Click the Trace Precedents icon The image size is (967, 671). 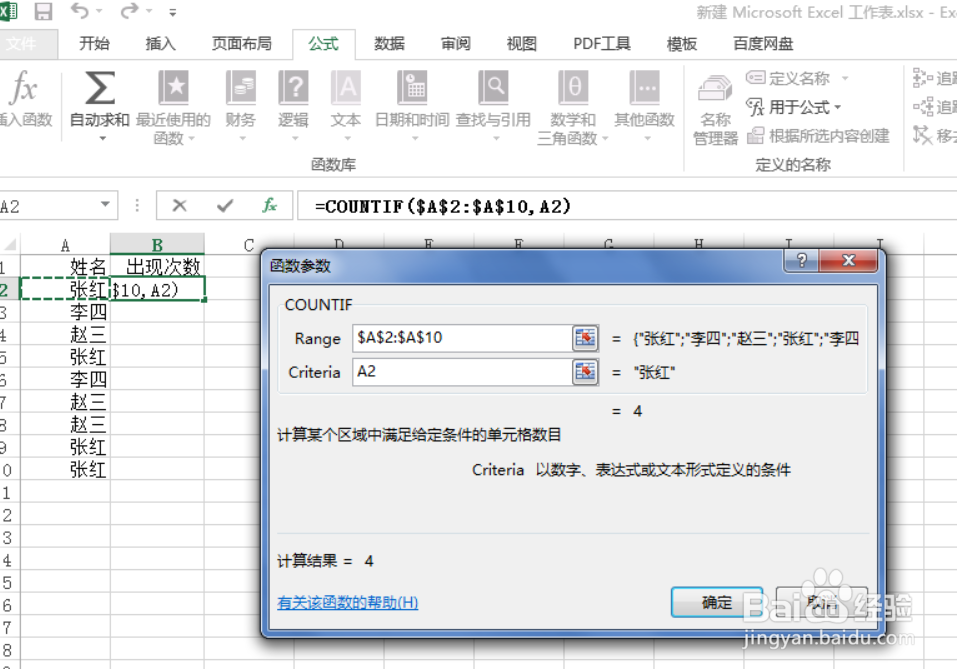point(923,78)
